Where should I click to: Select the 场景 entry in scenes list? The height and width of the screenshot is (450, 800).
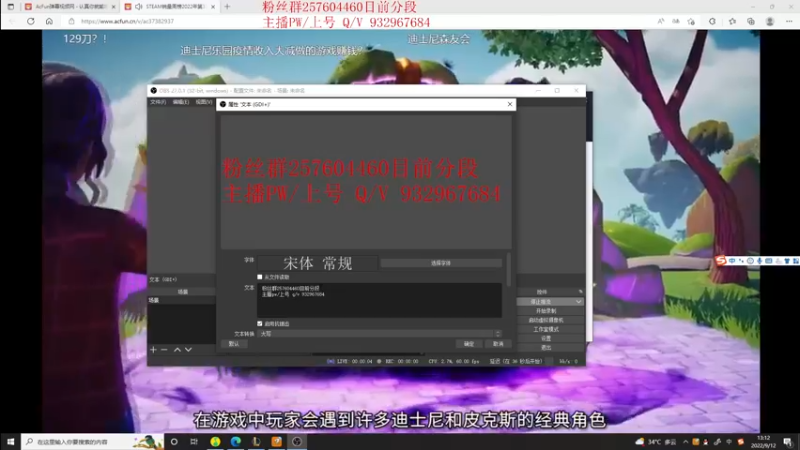[x=181, y=301]
